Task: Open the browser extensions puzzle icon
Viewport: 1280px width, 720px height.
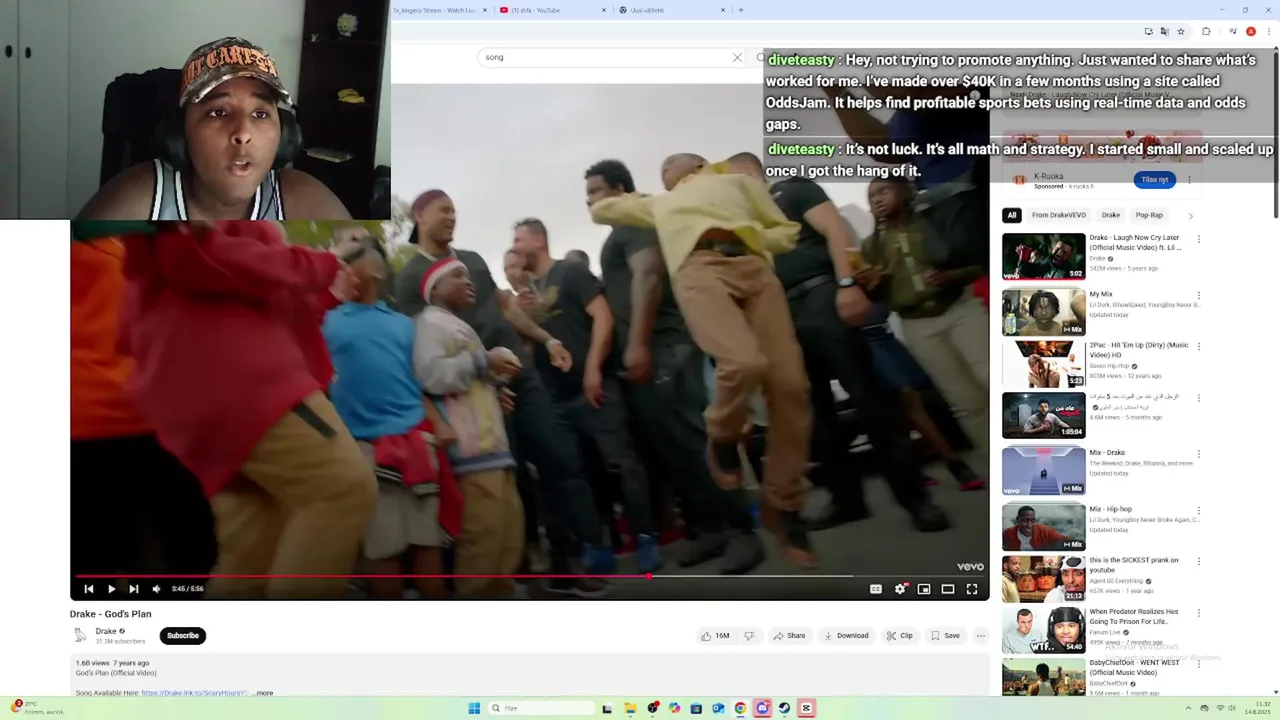Action: [x=1206, y=31]
